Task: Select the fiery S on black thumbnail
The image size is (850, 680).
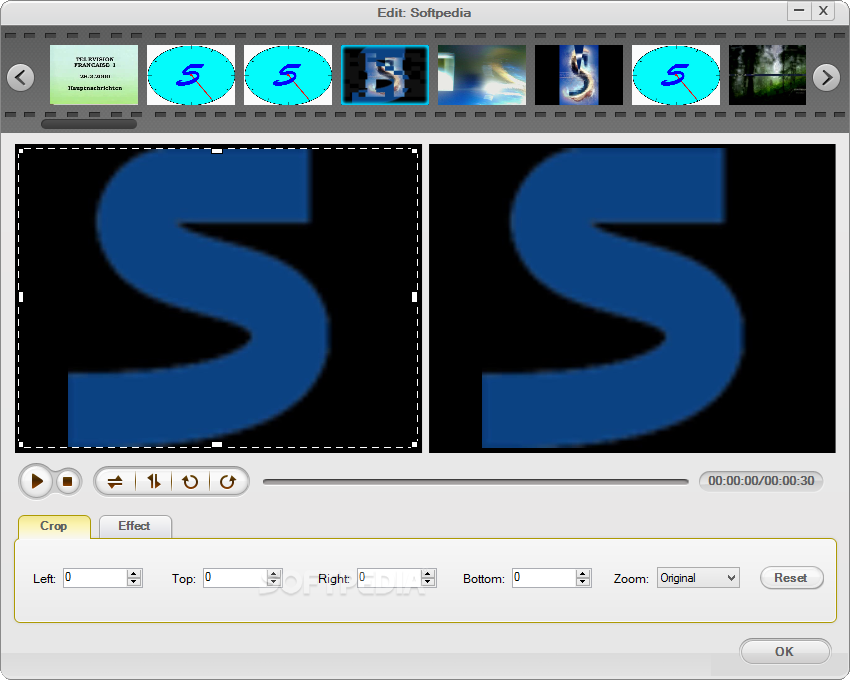Action: pos(579,75)
